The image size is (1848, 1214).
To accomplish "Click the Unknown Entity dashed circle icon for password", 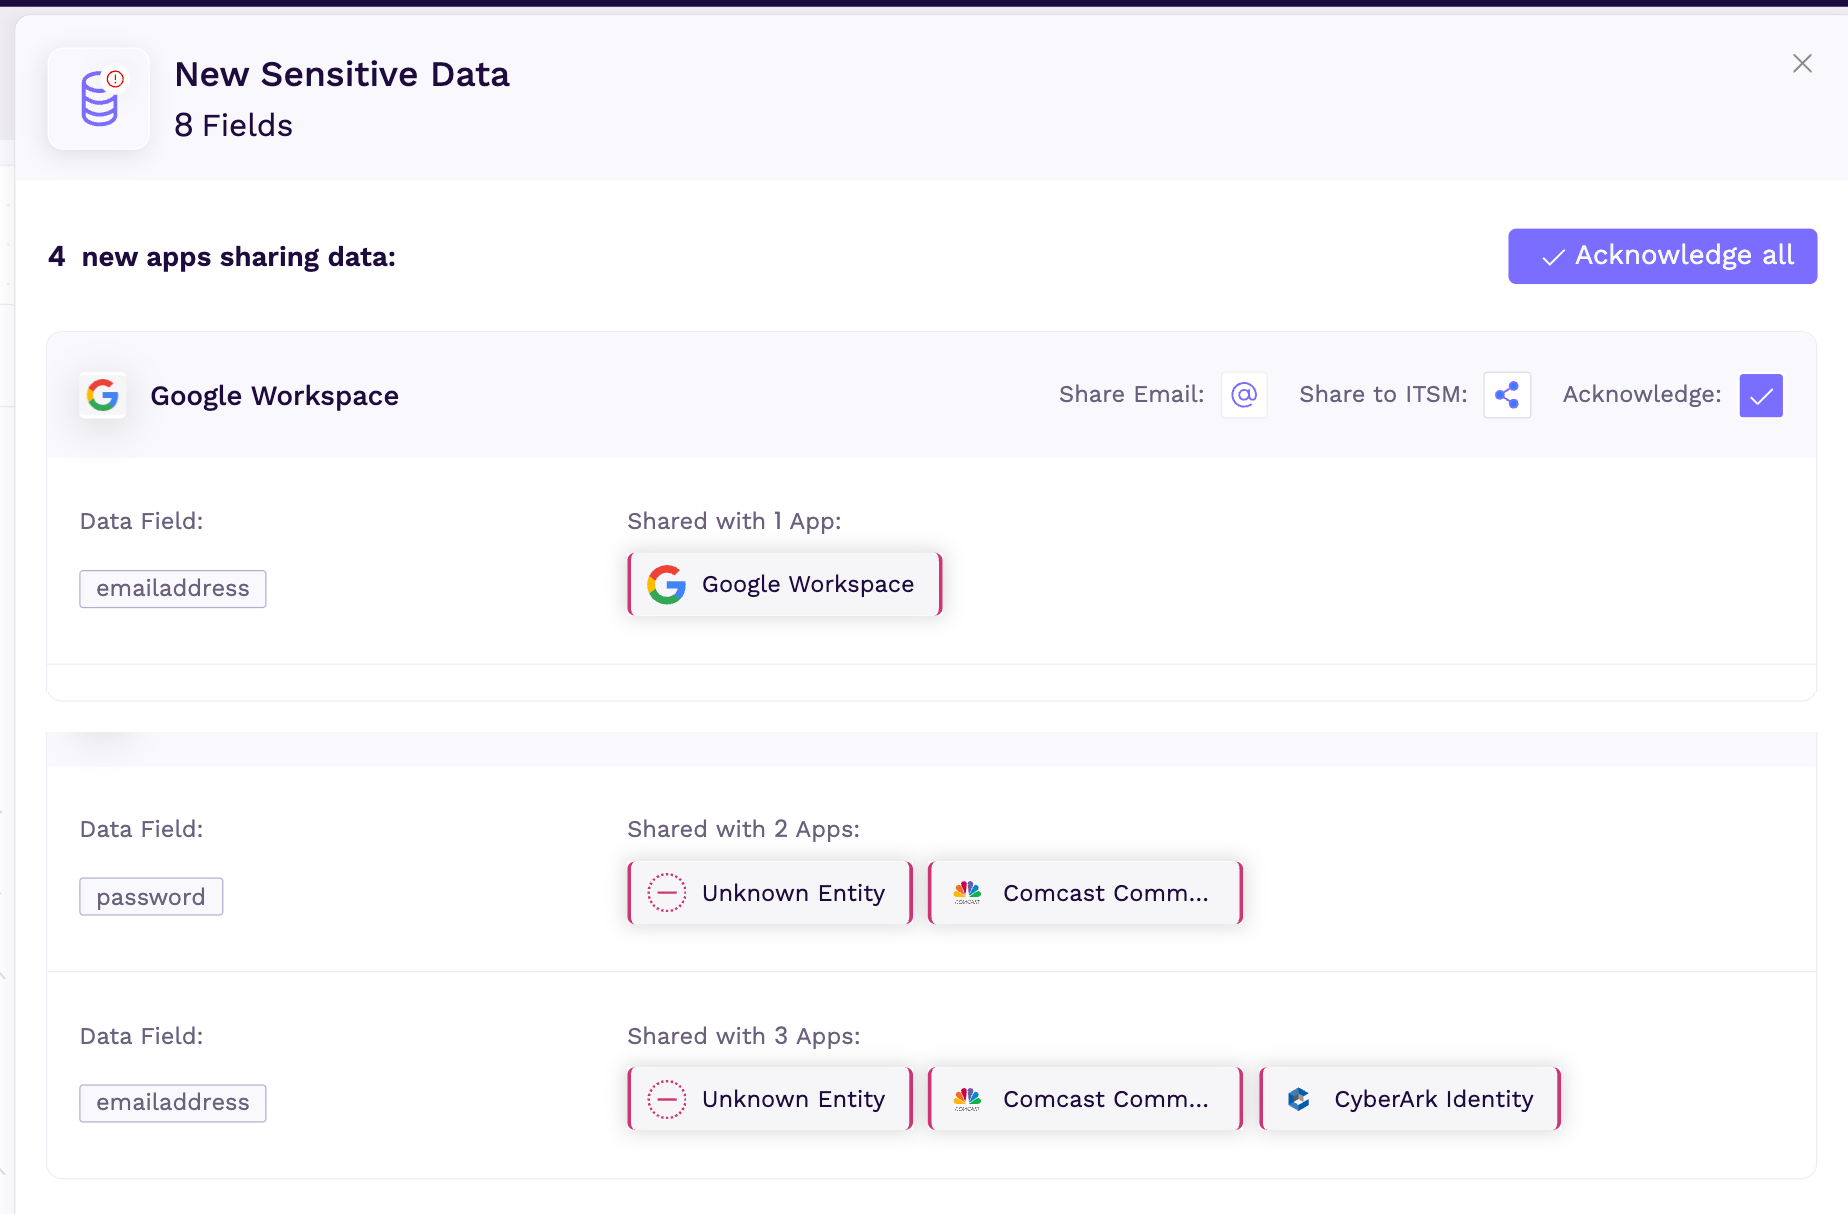I will coord(667,893).
